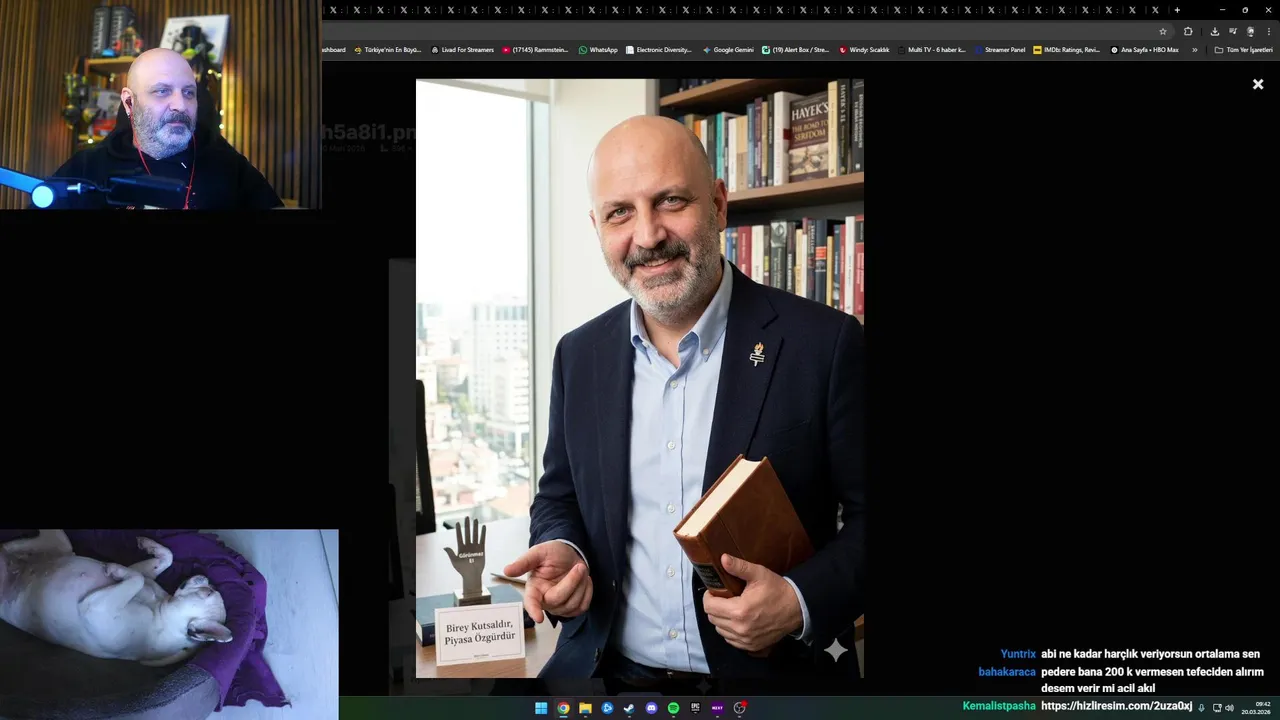Open the red-dotted icon at the taskbar's right end
Image resolution: width=1280 pixels, height=720 pixels.
pos(740,708)
